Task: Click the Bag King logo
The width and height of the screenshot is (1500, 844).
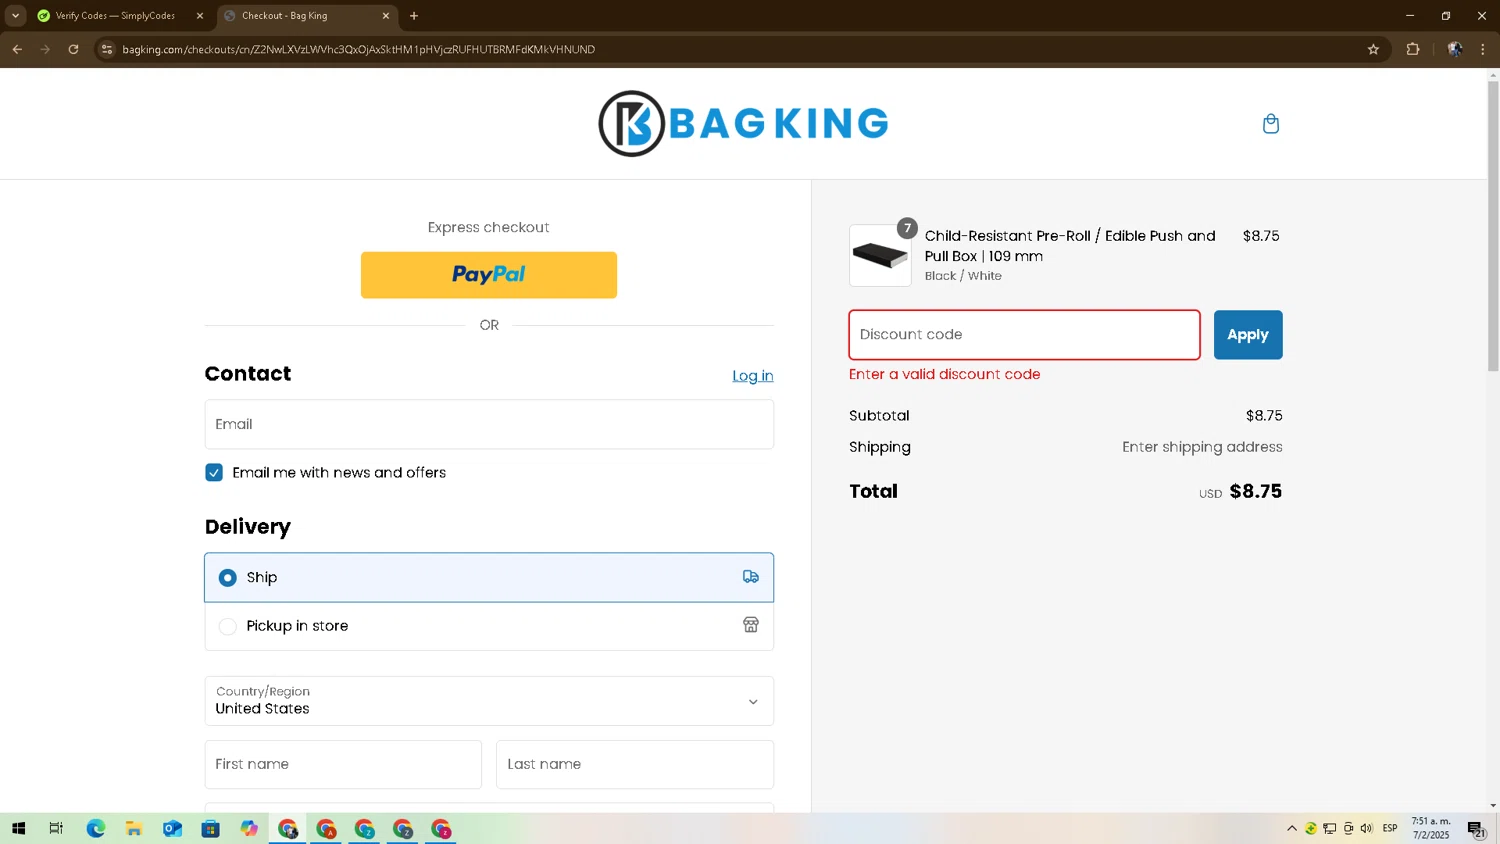Action: click(x=743, y=123)
